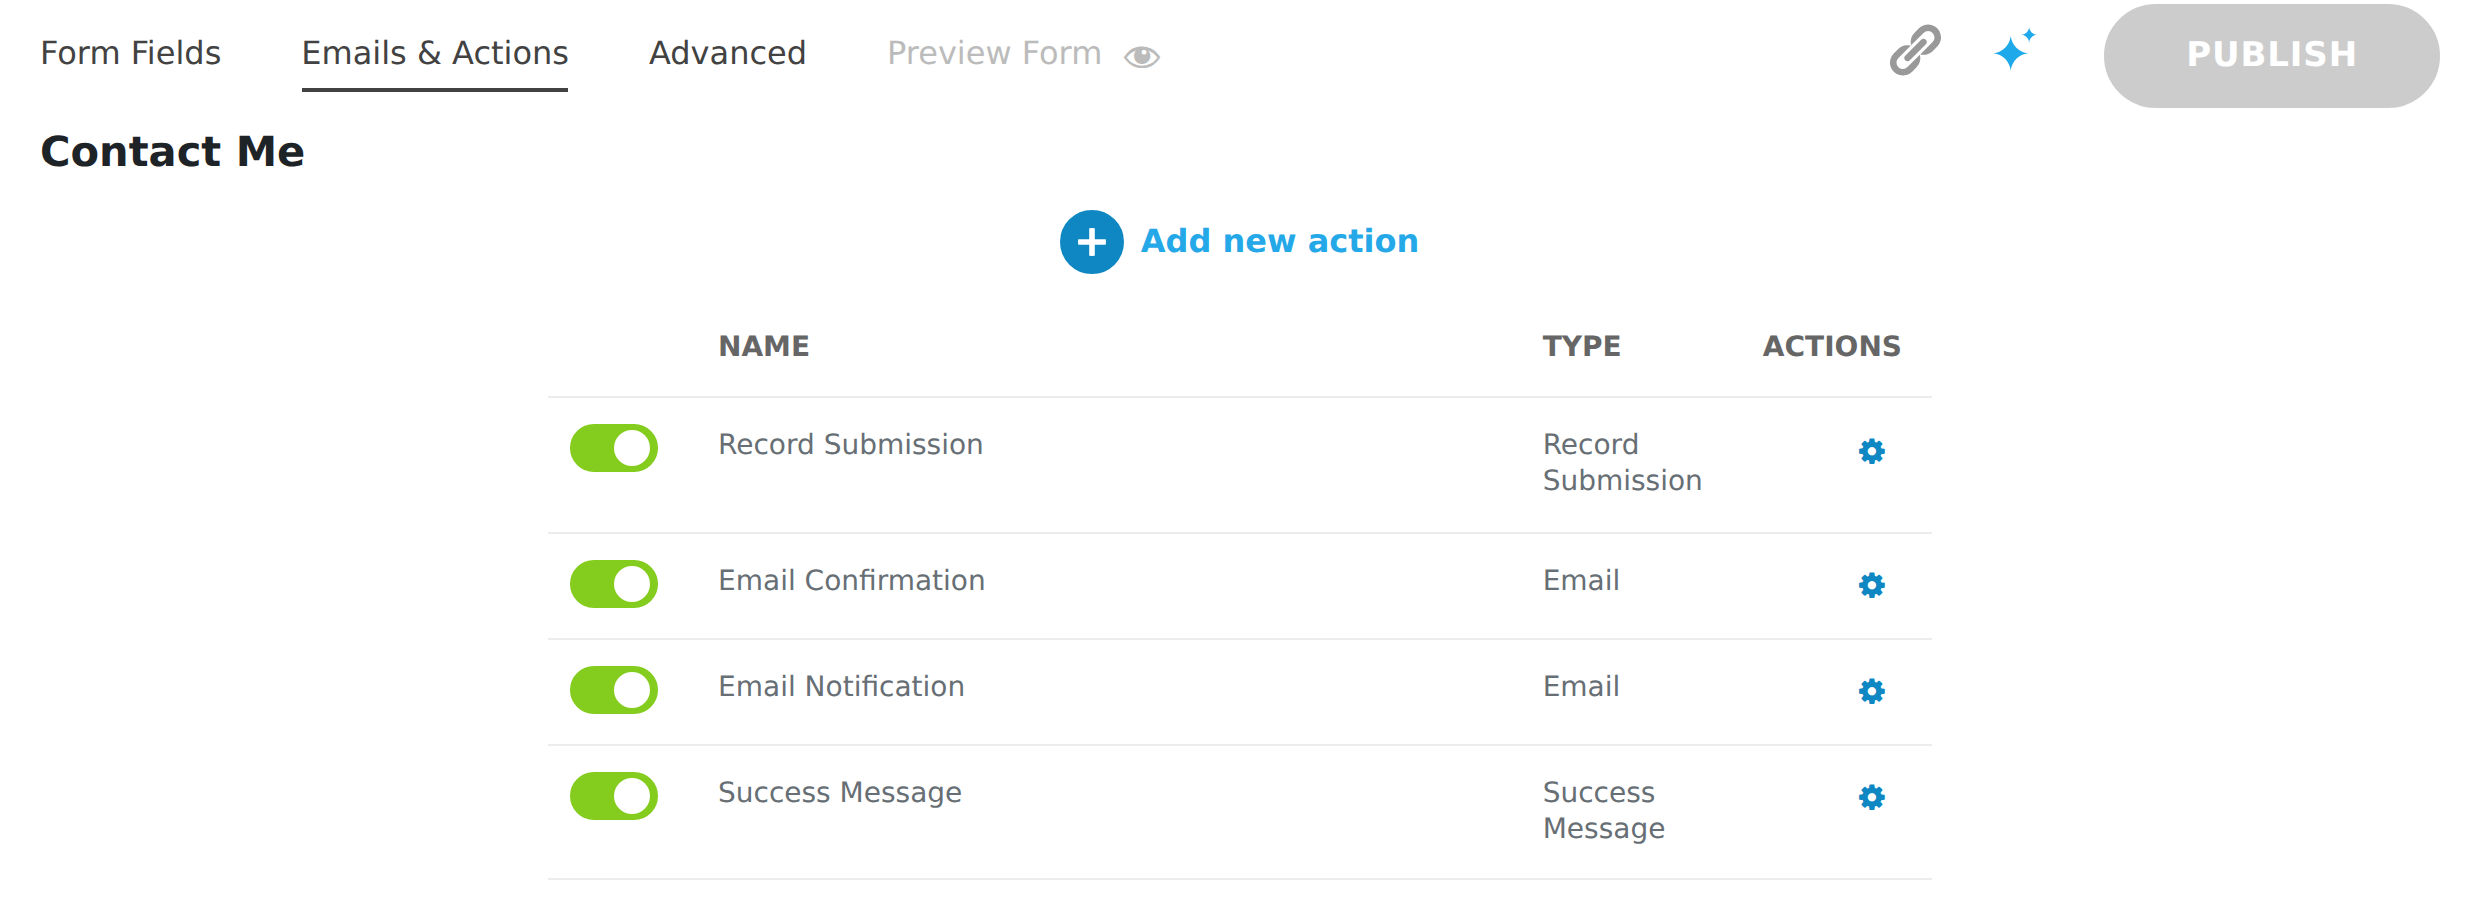Select the Record Submission action name

click(x=850, y=444)
